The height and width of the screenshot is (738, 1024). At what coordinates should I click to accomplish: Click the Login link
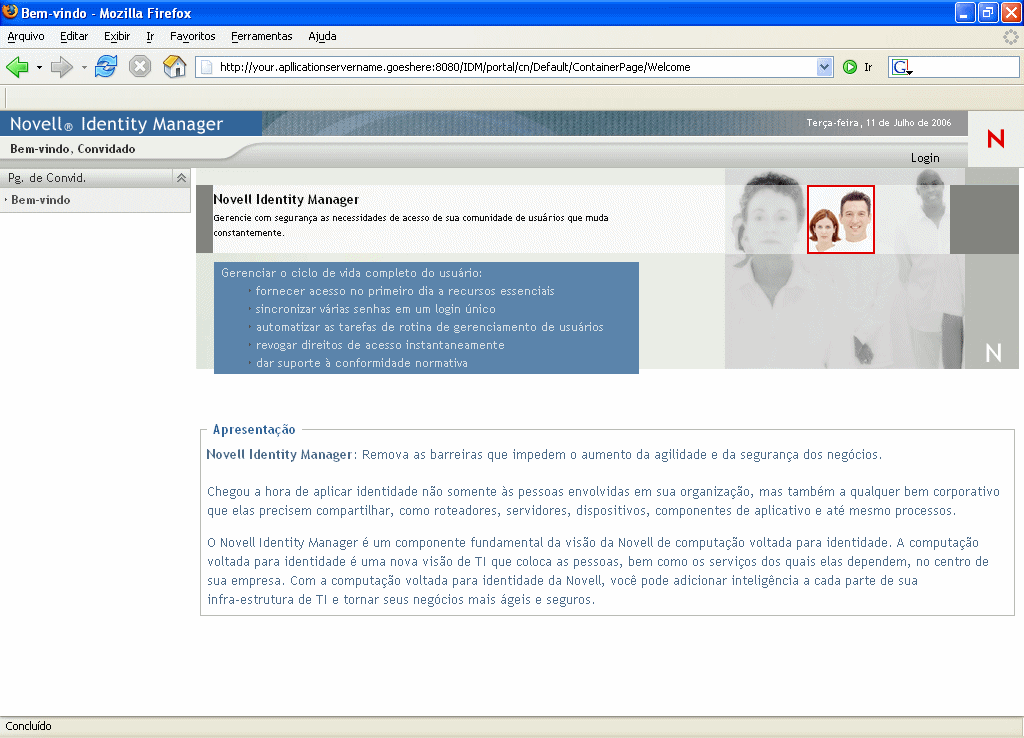click(925, 158)
